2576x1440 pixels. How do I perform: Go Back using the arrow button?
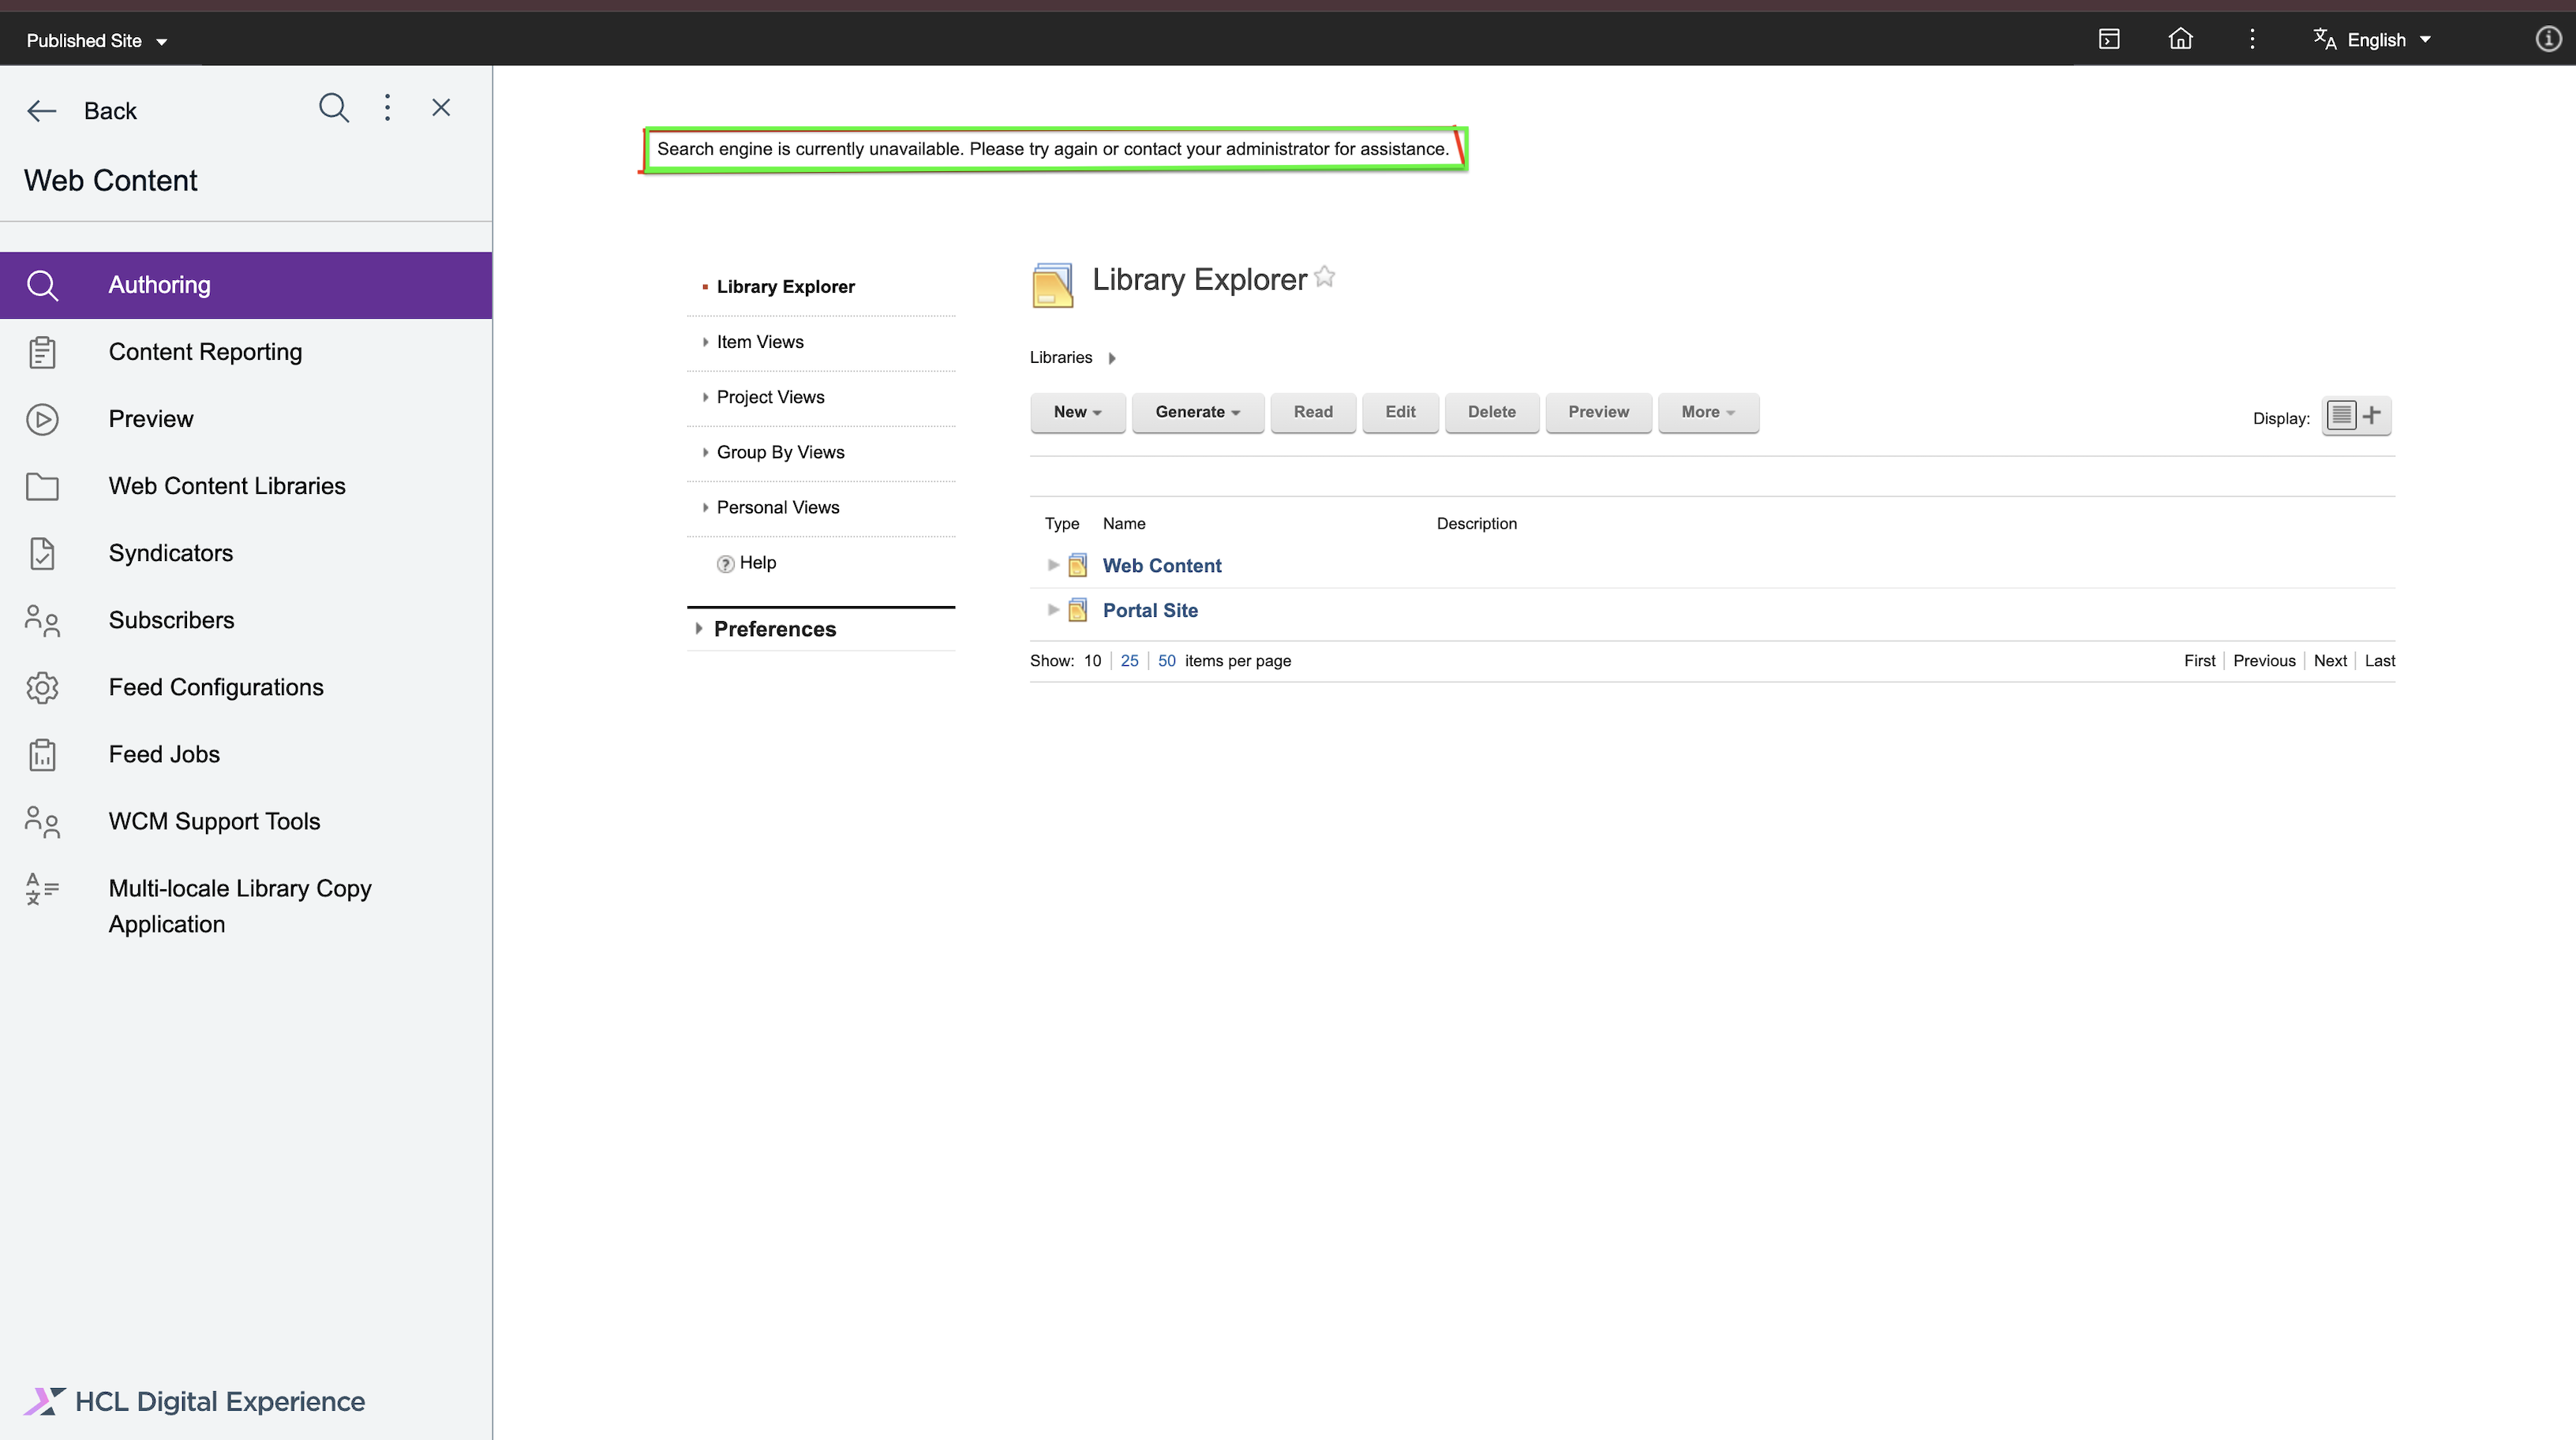pos(42,111)
